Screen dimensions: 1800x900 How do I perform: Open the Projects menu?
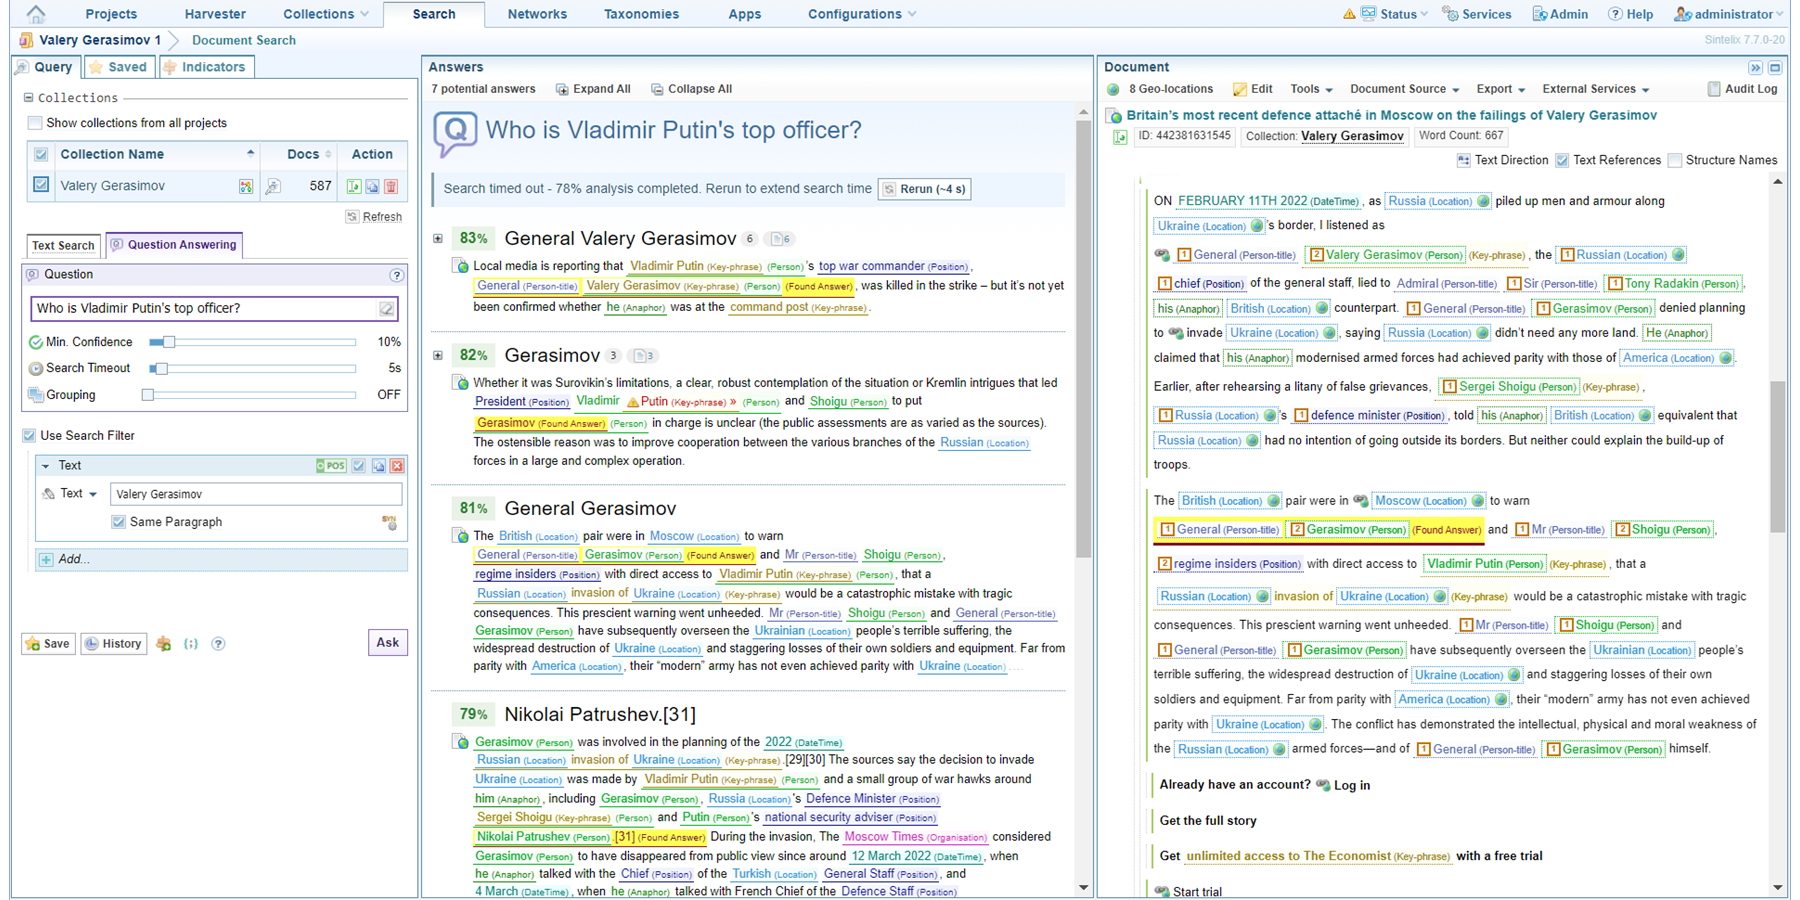pos(111,14)
